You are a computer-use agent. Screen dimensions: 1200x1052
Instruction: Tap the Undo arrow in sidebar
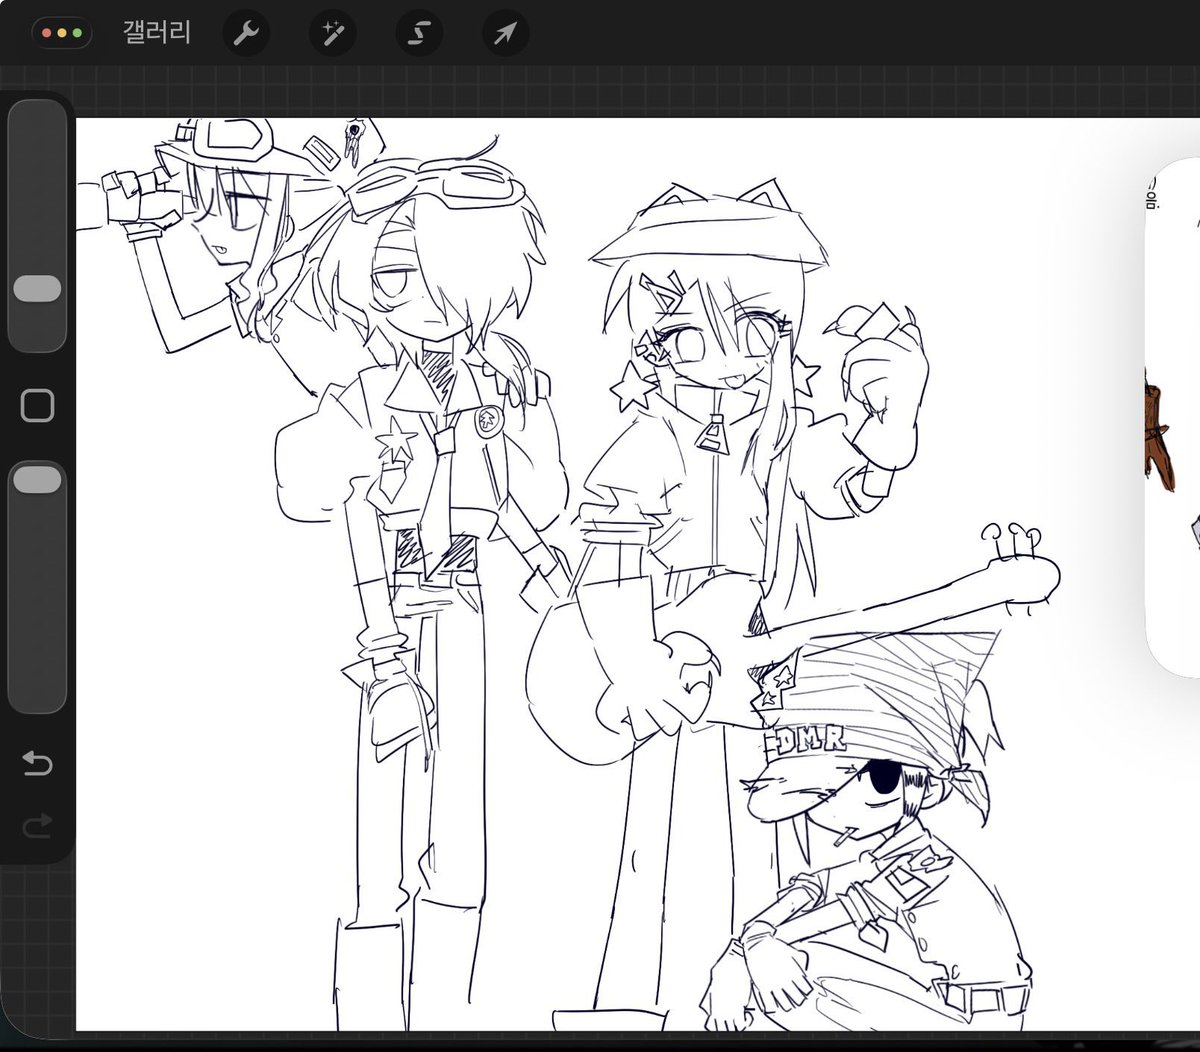[37, 765]
